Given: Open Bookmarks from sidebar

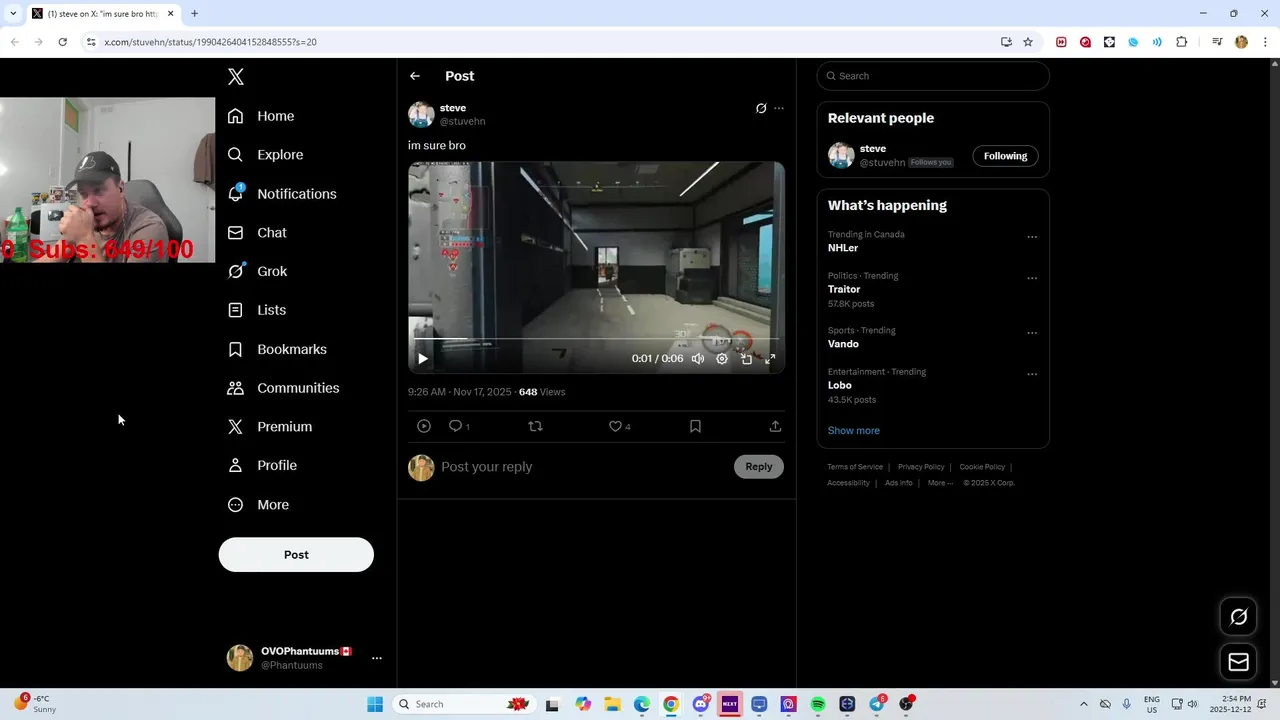Looking at the screenshot, I should [x=277, y=349].
